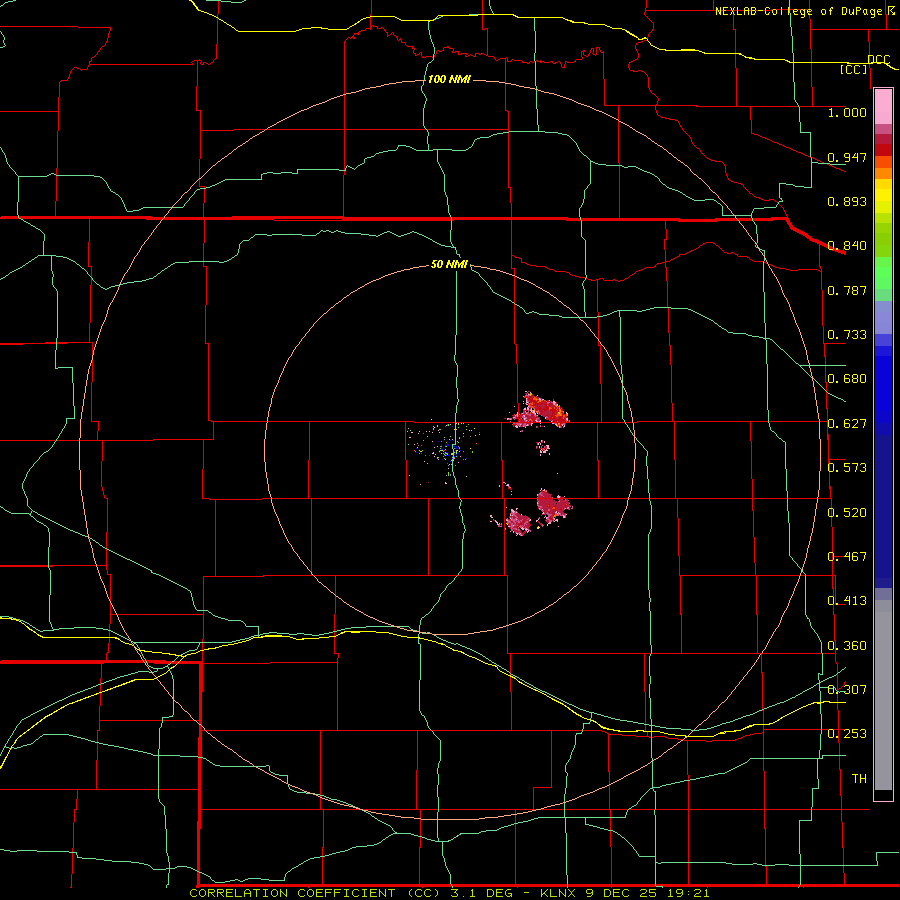Click the TH threshold label on scale
This screenshot has height=900, width=900.
pyautogui.click(x=859, y=778)
